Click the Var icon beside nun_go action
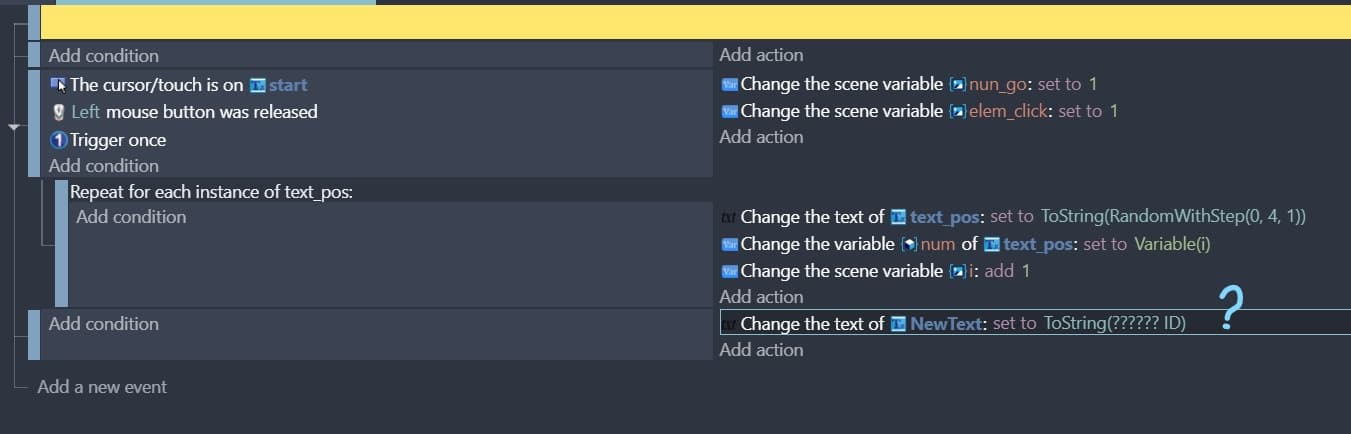Screen dimensions: 1351x434 click(x=729, y=84)
